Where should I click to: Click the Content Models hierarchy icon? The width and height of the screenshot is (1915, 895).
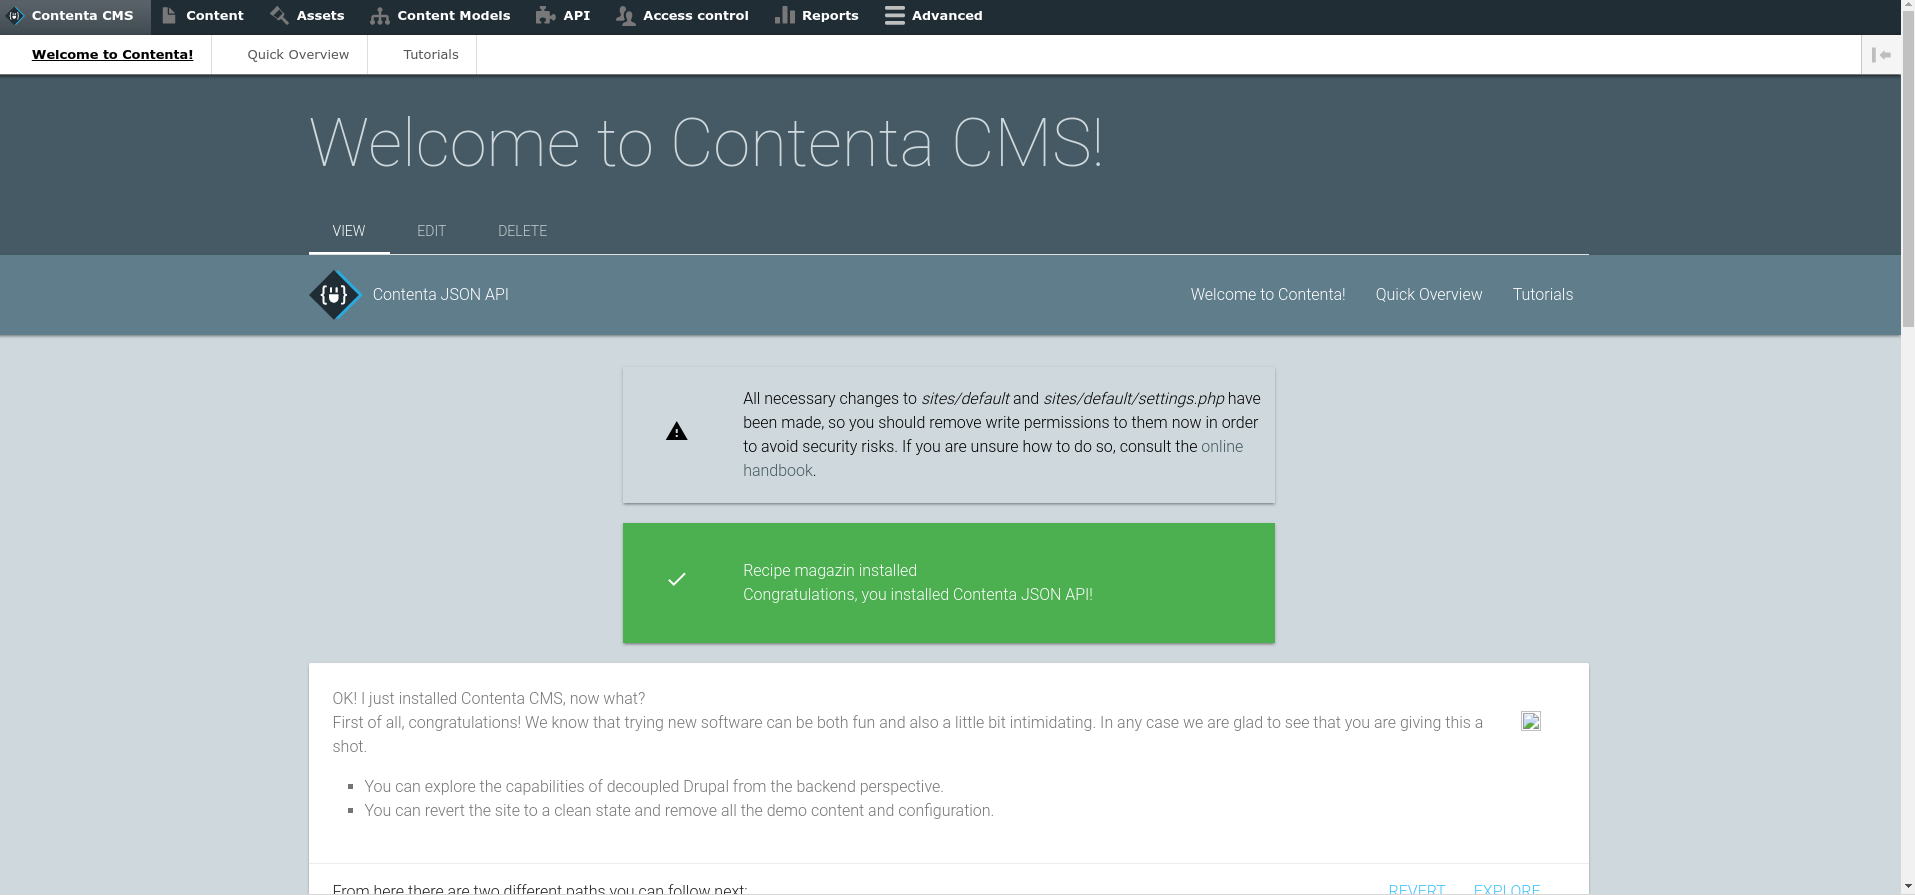click(380, 16)
